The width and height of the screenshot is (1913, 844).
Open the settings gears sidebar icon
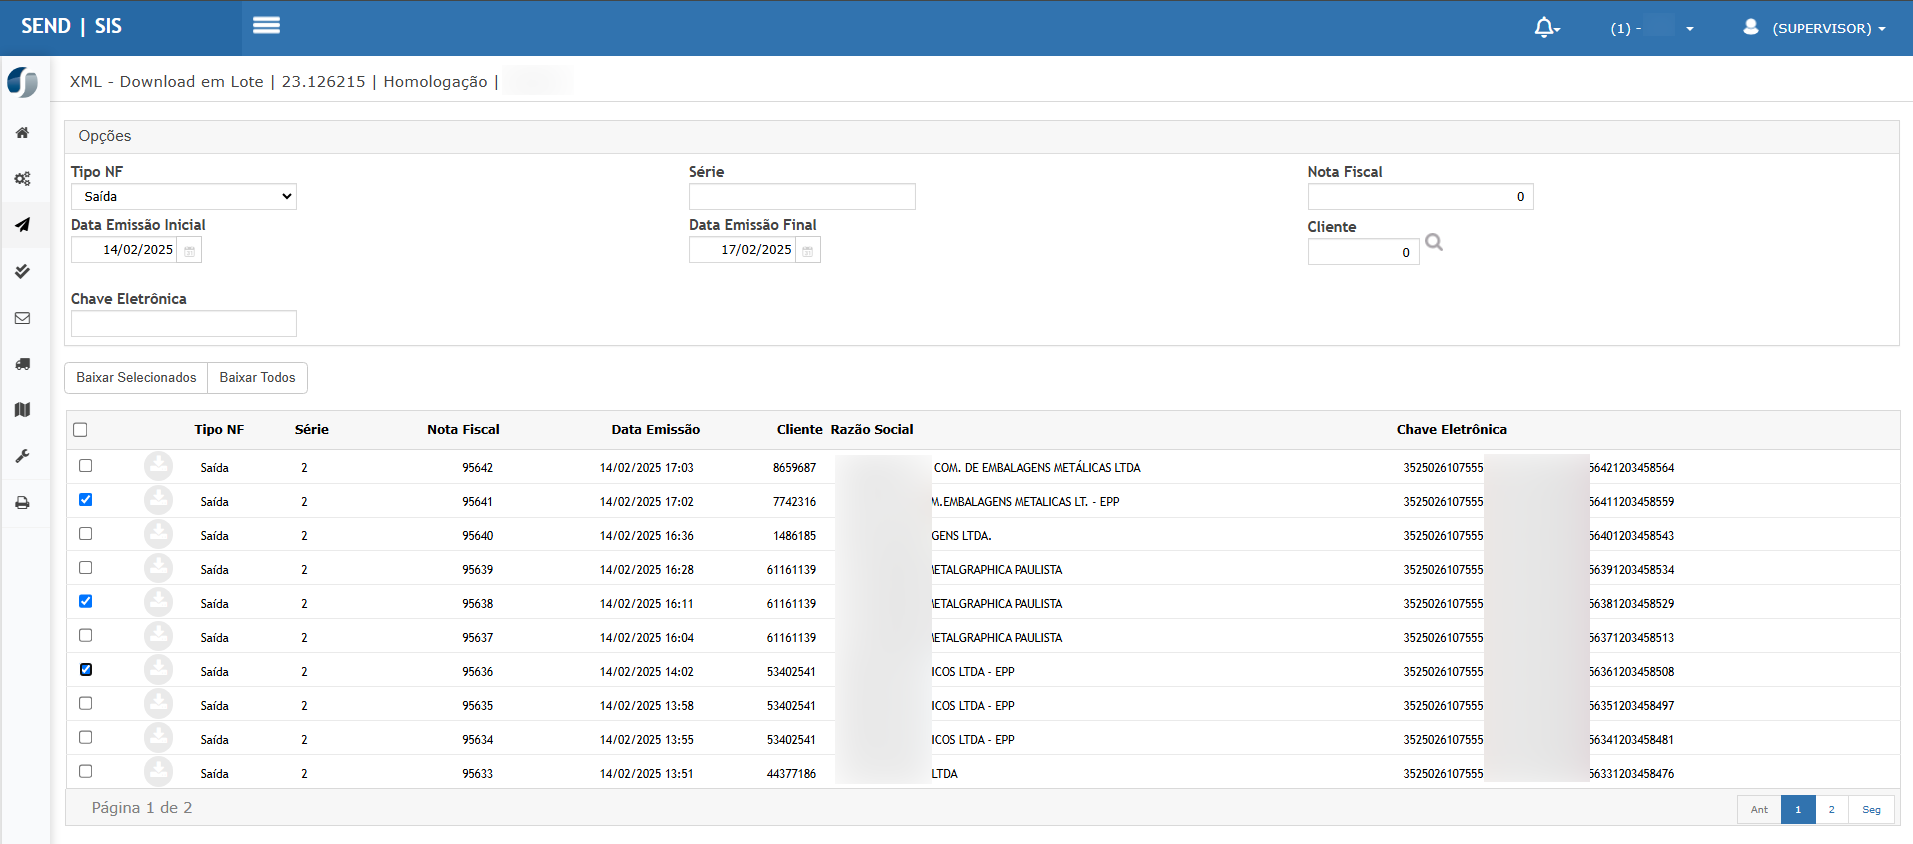[22, 179]
